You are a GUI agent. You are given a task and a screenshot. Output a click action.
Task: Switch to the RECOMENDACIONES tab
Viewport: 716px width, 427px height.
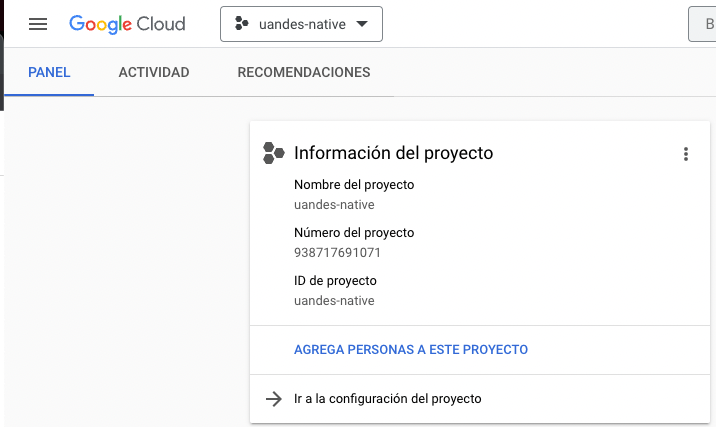(x=304, y=72)
